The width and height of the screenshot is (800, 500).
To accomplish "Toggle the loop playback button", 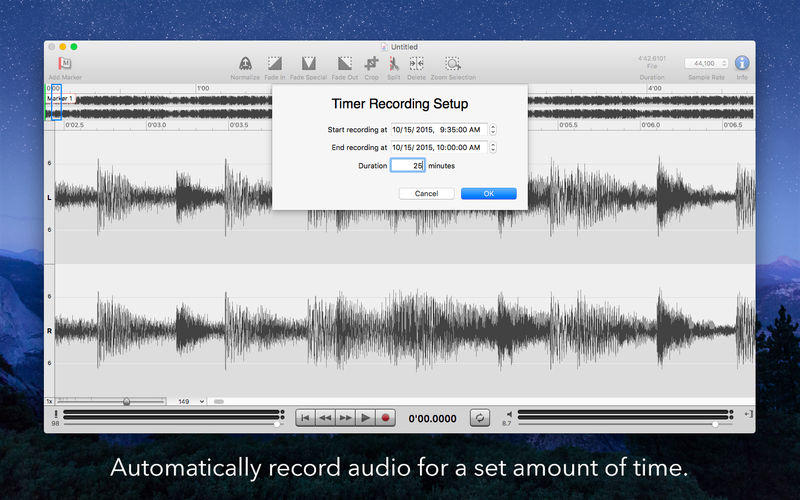I will pyautogui.click(x=480, y=418).
